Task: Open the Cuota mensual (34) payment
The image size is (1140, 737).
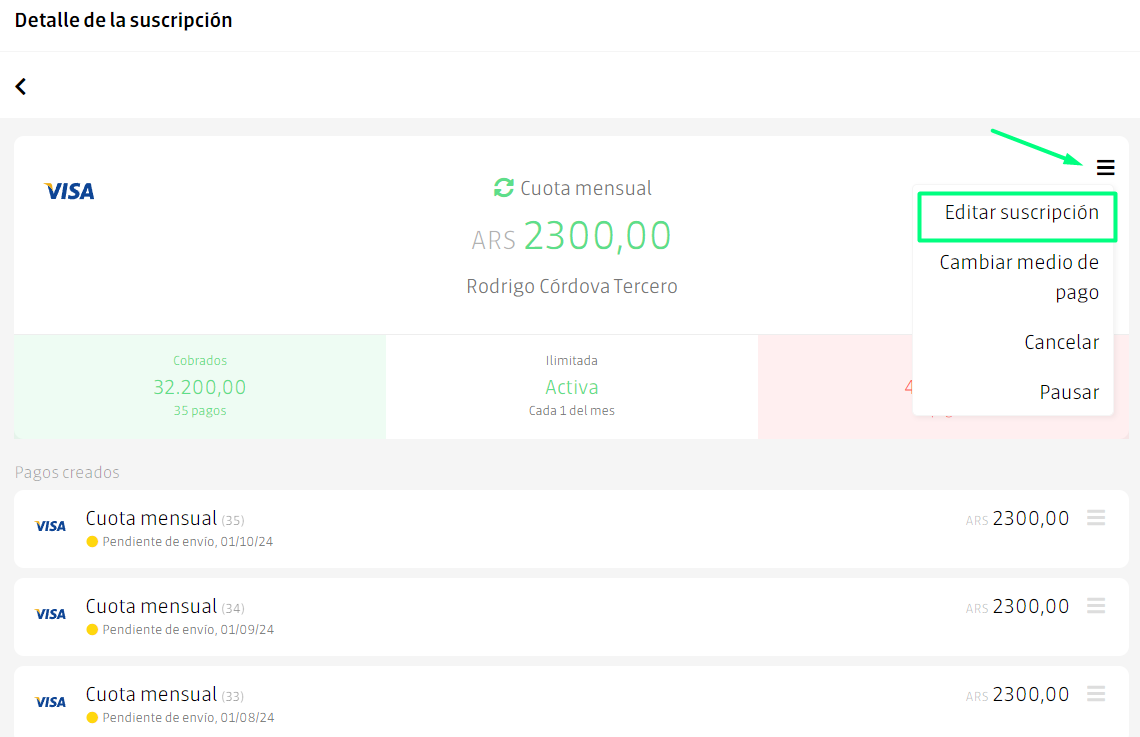Action: [x=571, y=617]
